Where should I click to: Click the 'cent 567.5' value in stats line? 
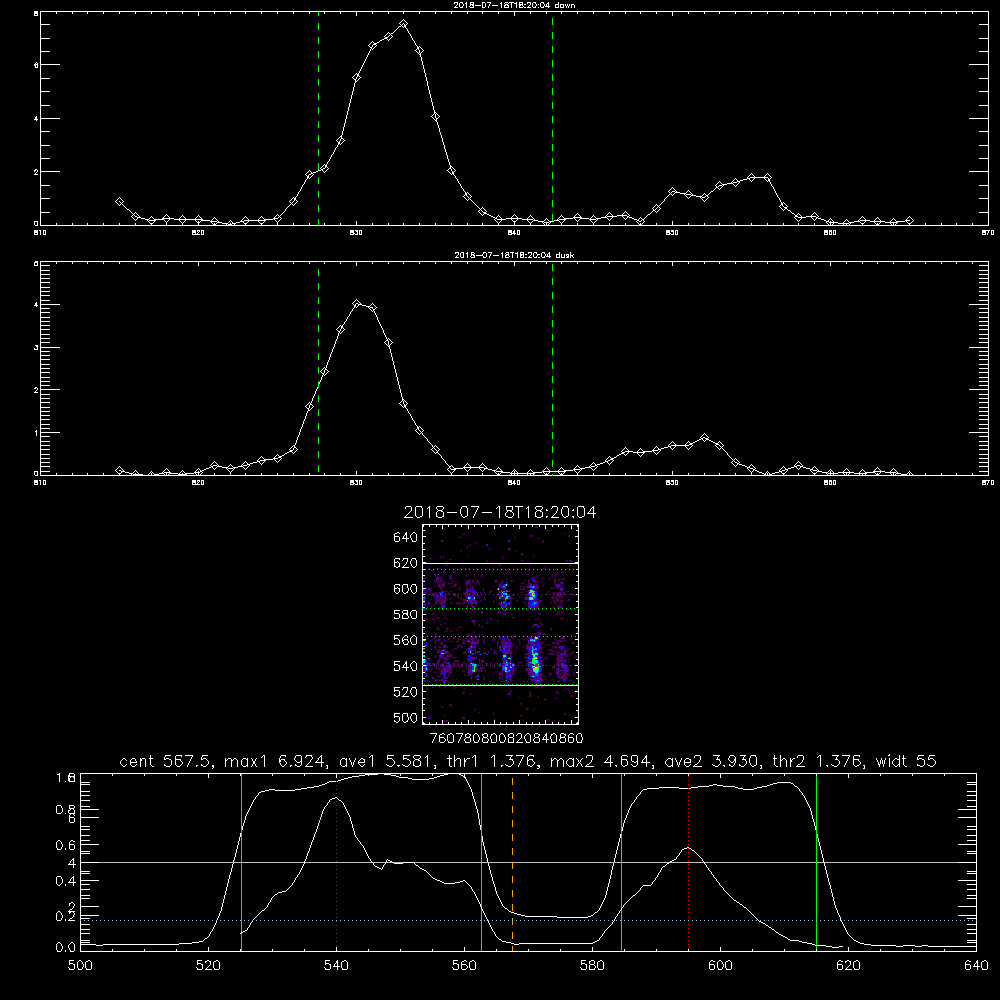pyautogui.click(x=165, y=761)
